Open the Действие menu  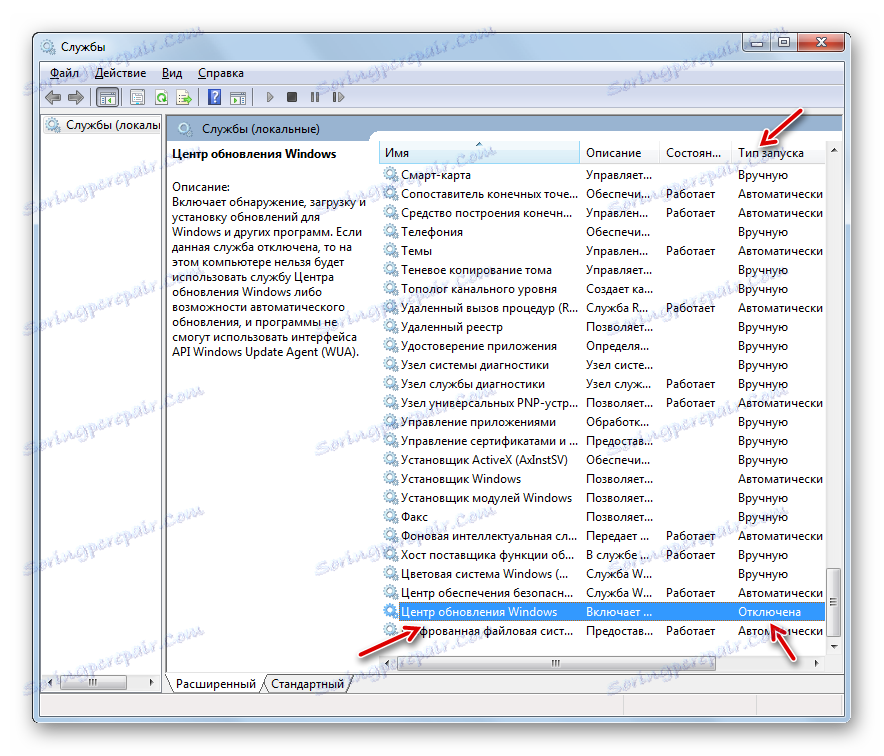[120, 73]
